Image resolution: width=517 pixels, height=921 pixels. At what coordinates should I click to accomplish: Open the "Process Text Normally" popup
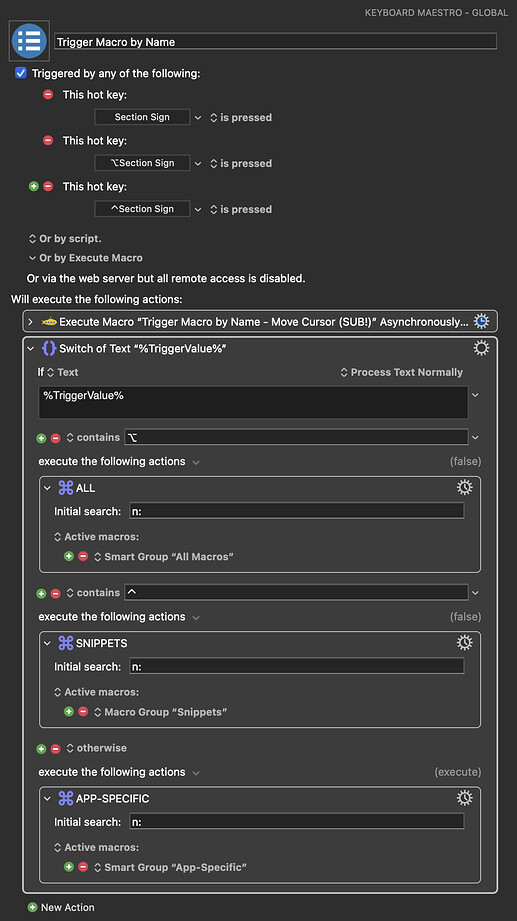[402, 372]
